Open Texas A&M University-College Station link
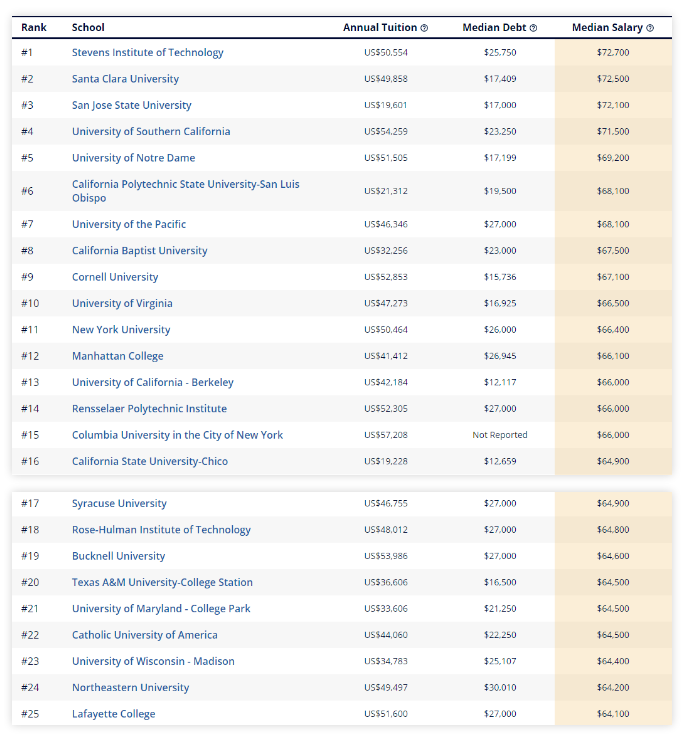 (x=162, y=582)
